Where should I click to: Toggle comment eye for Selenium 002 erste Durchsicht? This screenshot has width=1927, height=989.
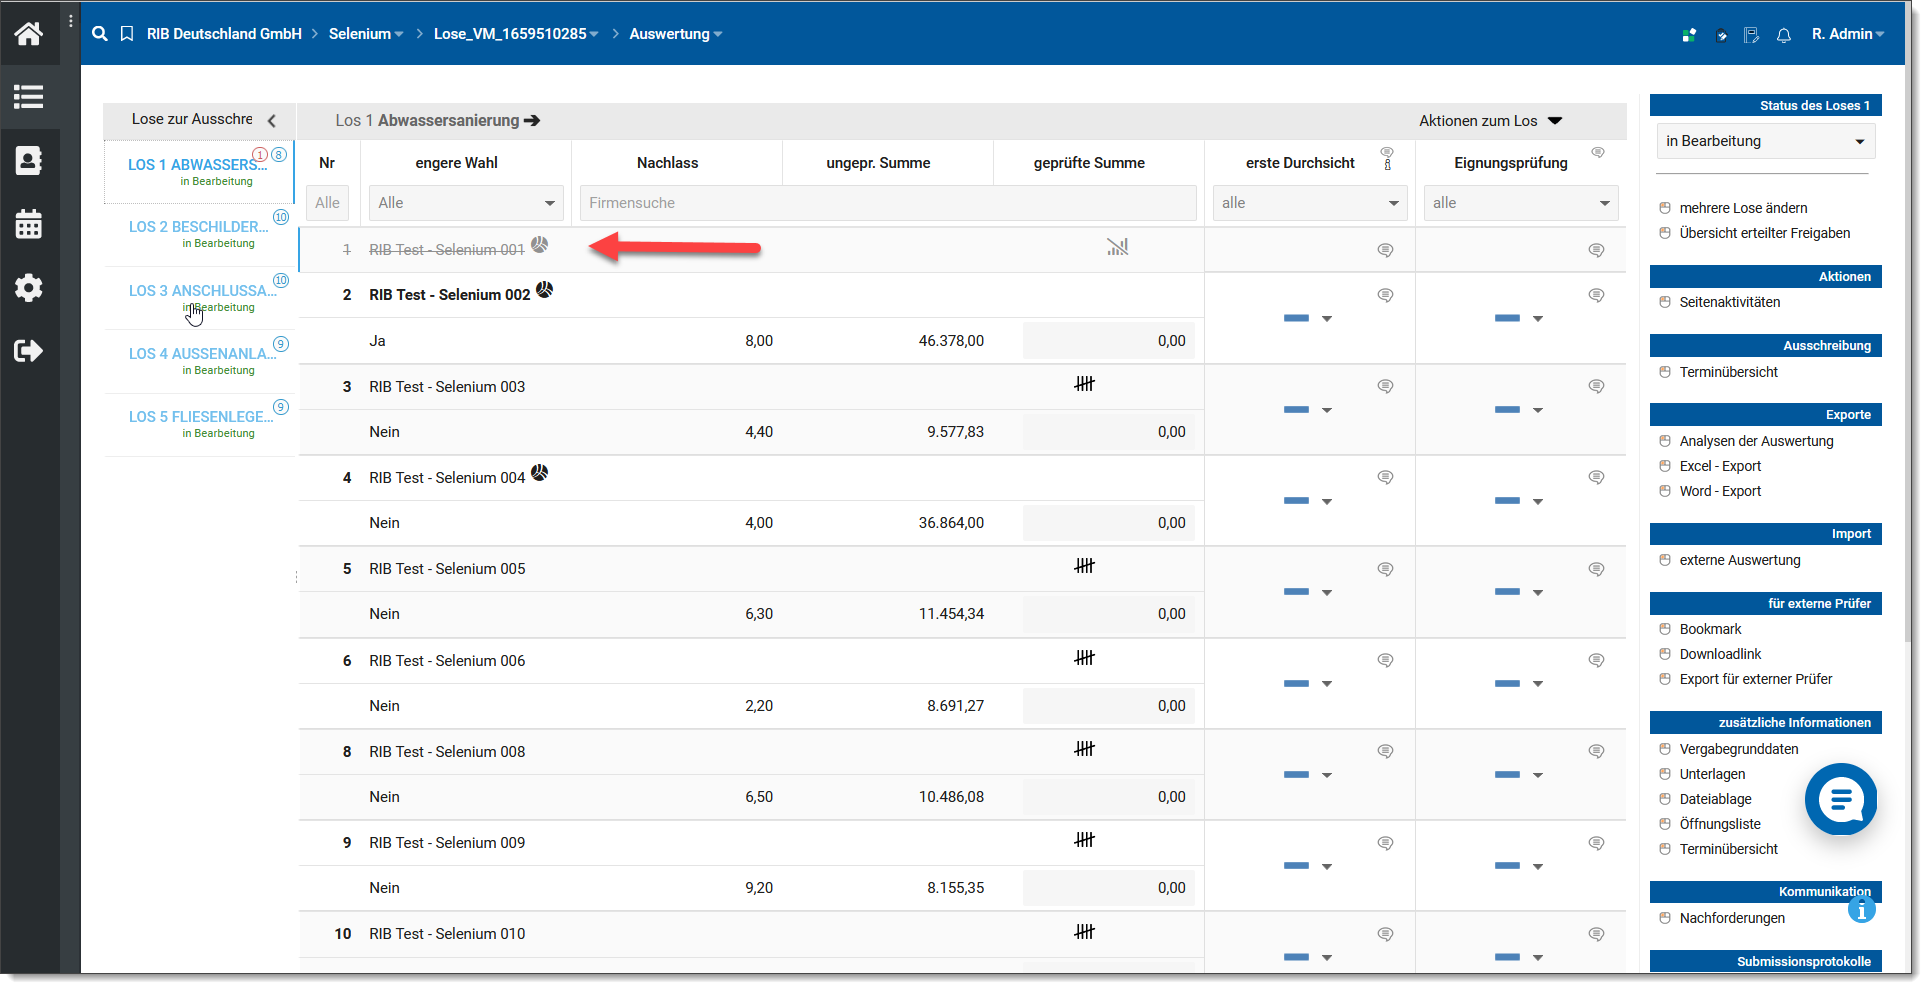(x=1385, y=295)
